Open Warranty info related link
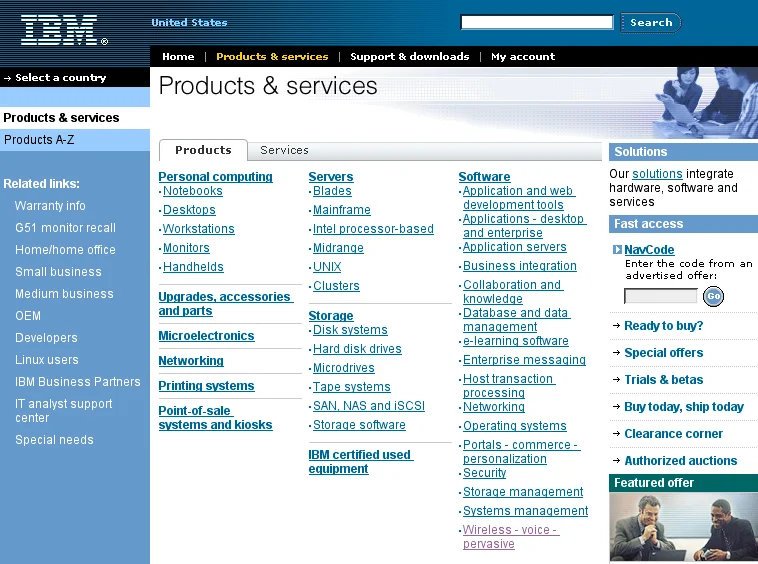 (x=50, y=206)
